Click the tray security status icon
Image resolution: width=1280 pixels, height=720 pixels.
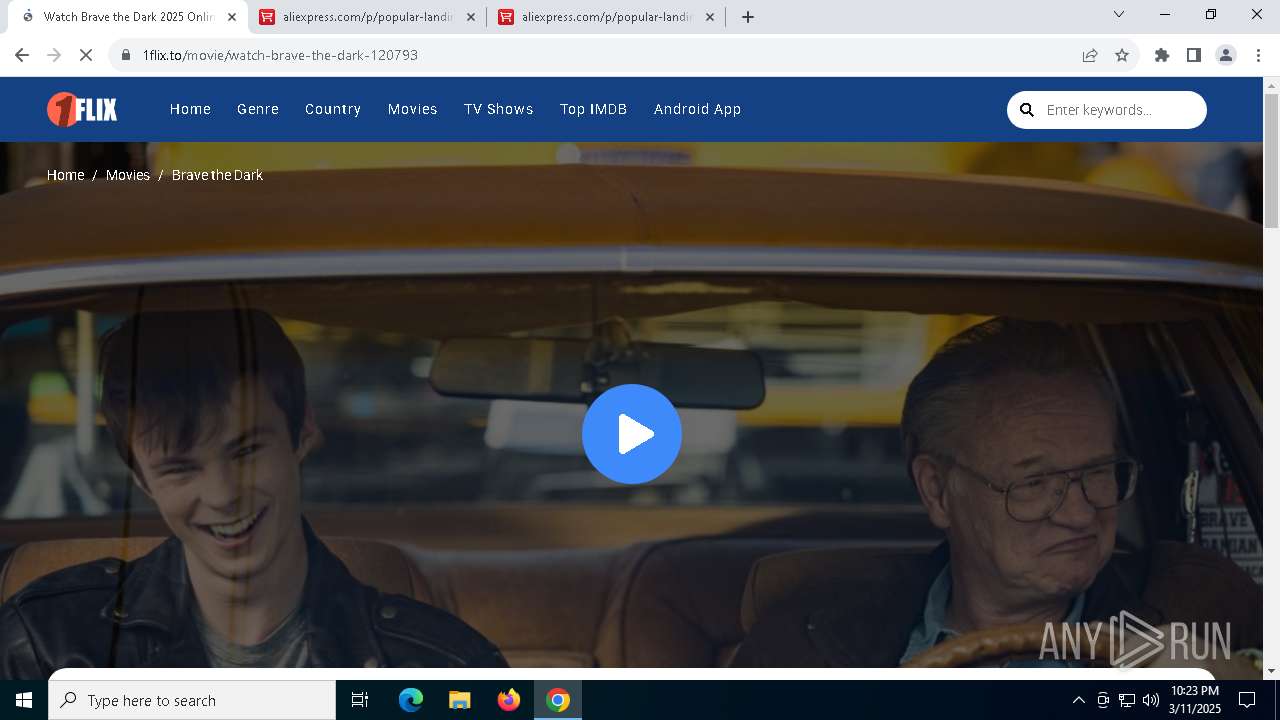point(1103,700)
